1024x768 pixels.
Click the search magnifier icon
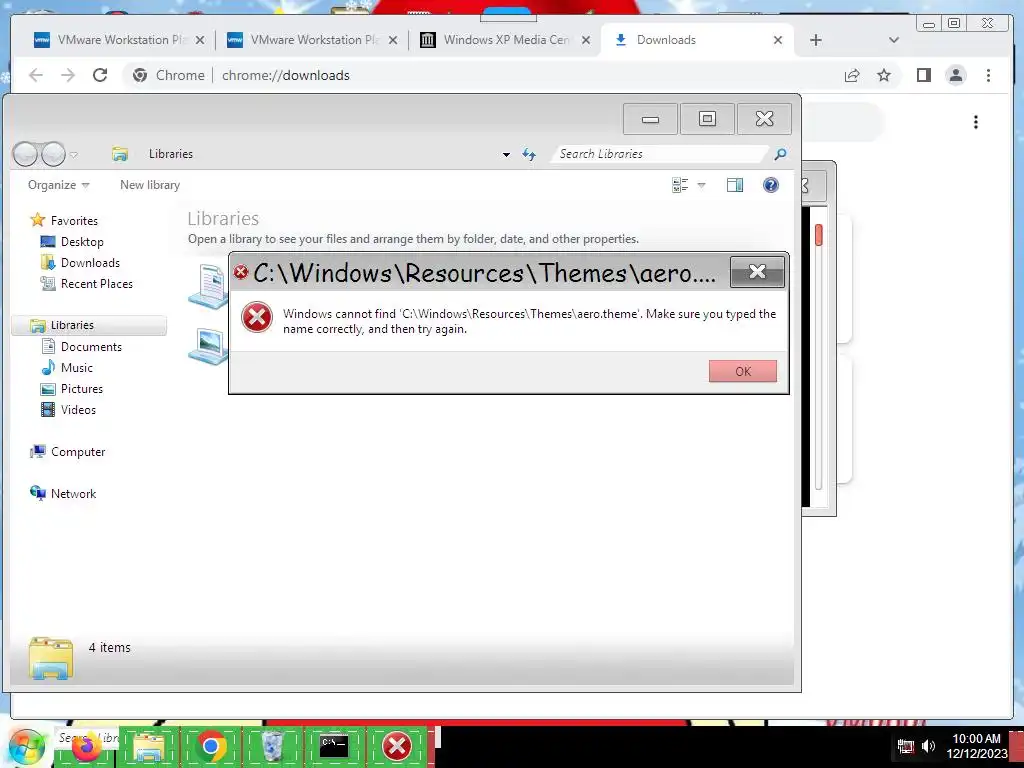tap(780, 154)
